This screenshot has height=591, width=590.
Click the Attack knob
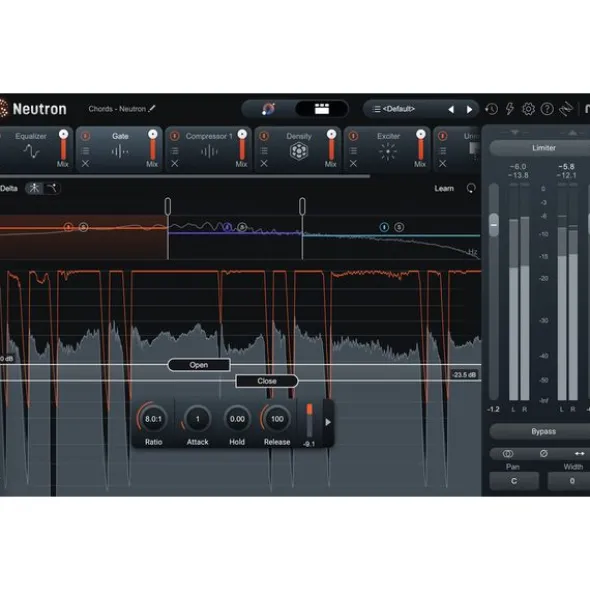(198, 419)
